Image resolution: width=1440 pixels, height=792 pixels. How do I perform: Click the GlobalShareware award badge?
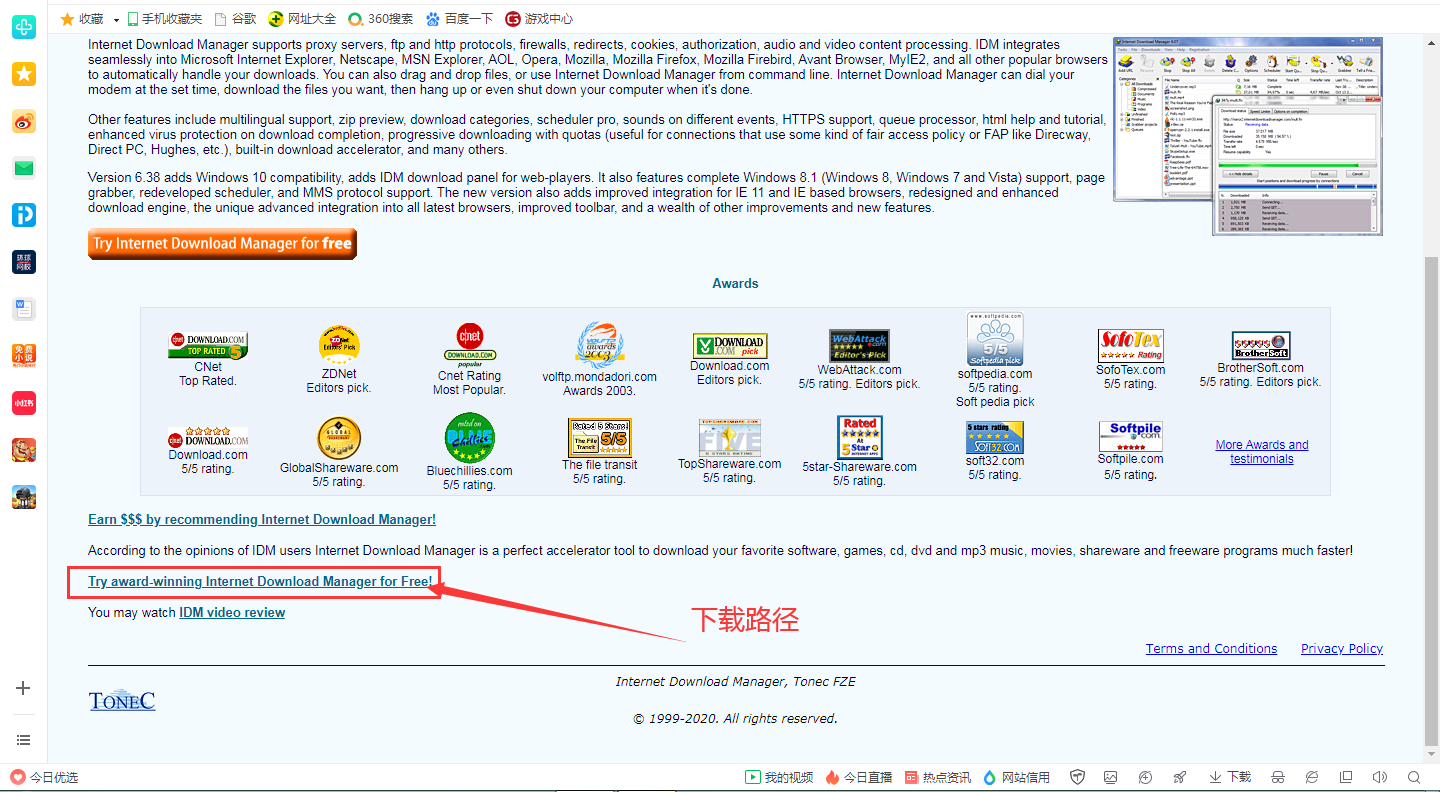coord(339,439)
